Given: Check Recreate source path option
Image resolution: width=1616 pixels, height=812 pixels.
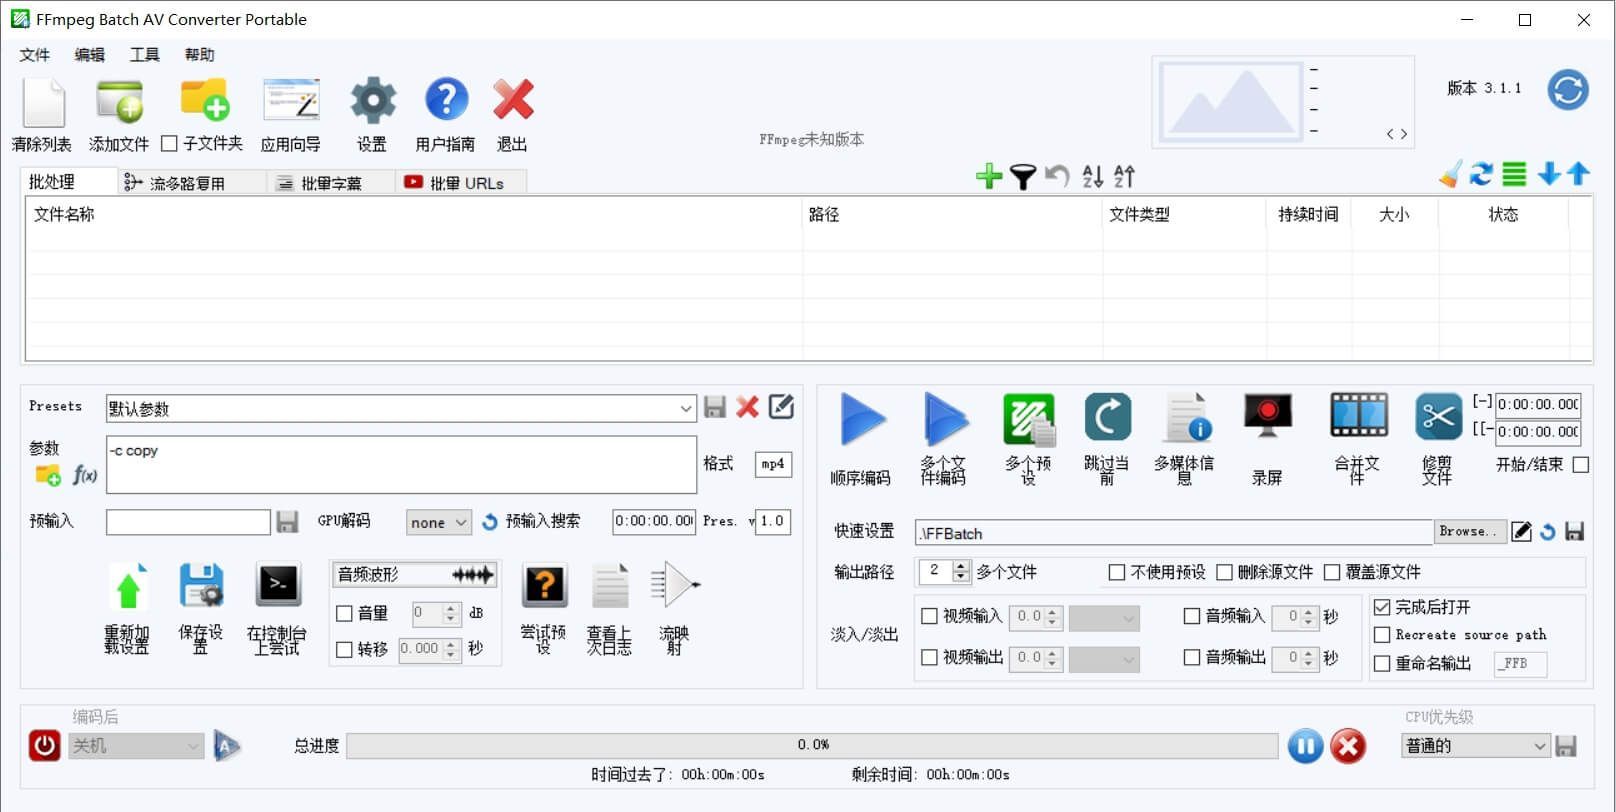Looking at the screenshot, I should pos(1382,635).
